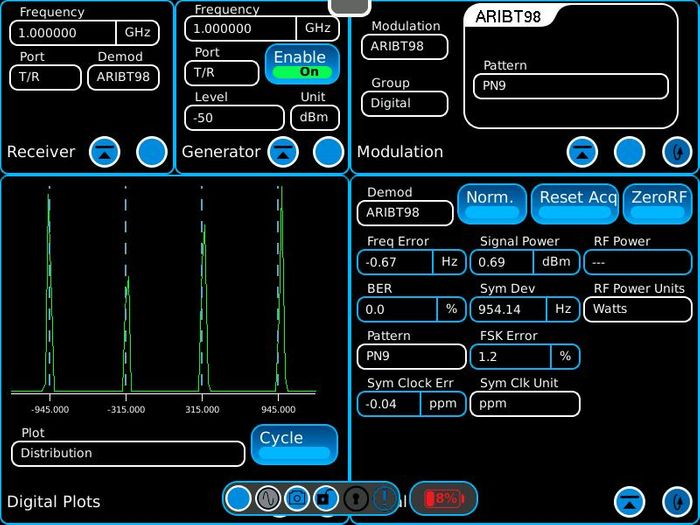Click the Generator Level field showing -50
700x525 pixels.
(234, 118)
